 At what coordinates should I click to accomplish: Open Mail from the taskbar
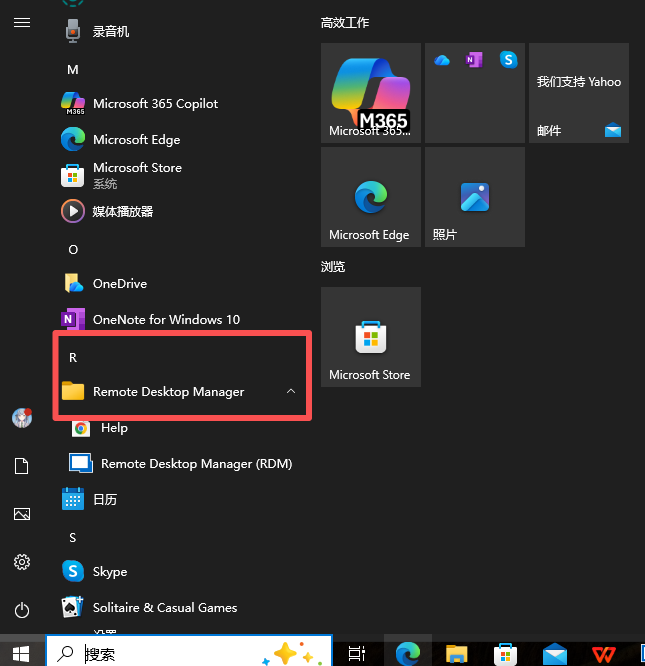[555, 654]
